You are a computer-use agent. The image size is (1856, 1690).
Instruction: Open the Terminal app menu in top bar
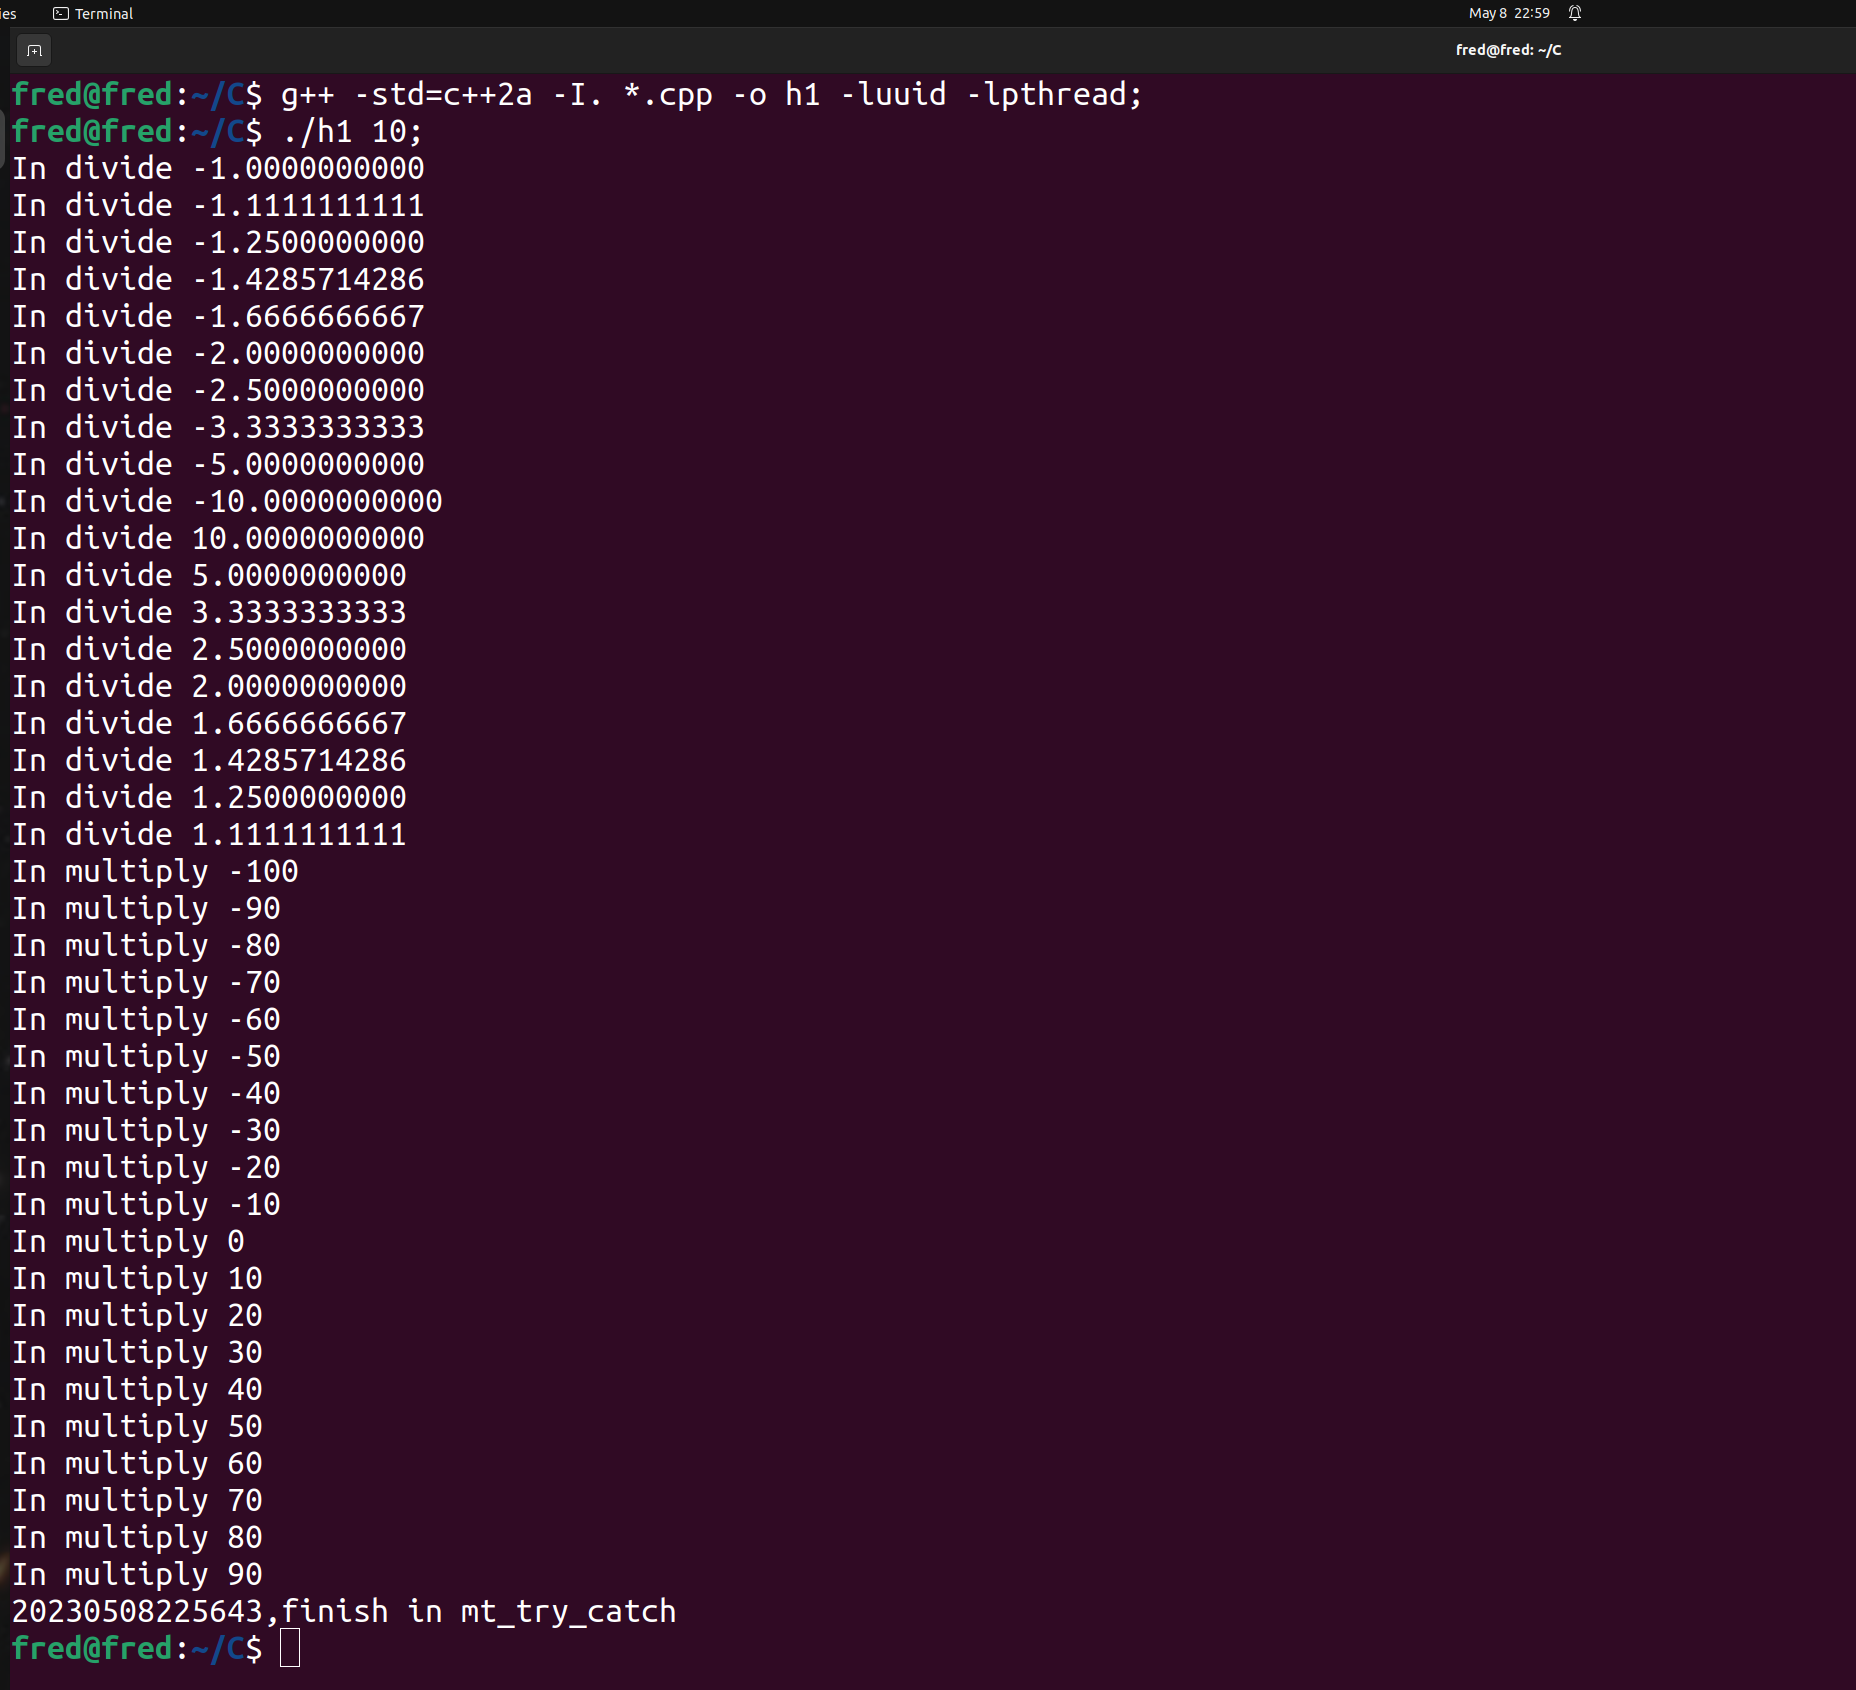(x=93, y=13)
